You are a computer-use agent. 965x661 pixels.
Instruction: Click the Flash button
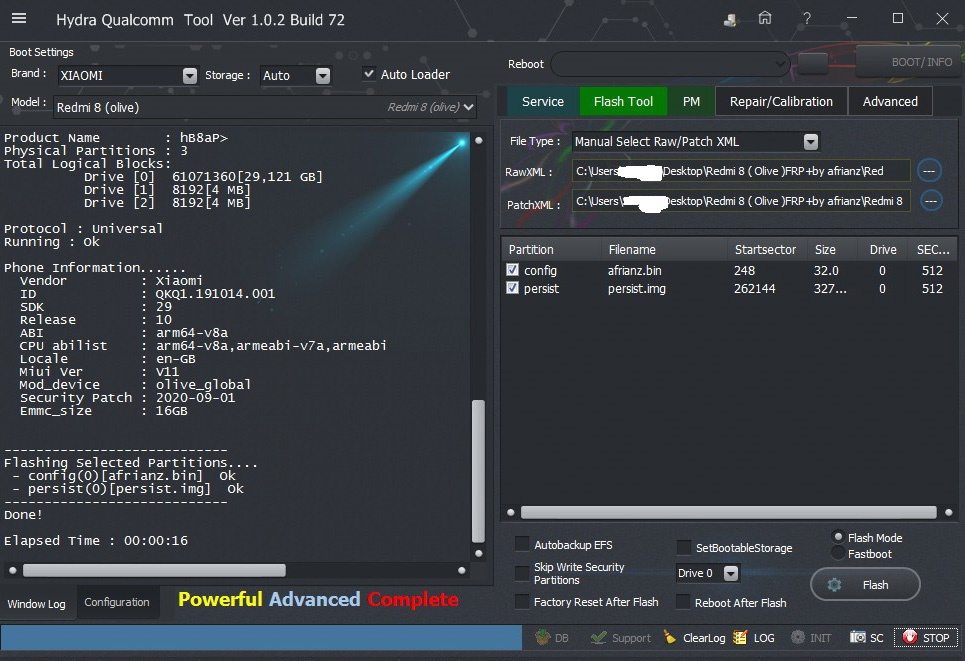click(x=865, y=585)
